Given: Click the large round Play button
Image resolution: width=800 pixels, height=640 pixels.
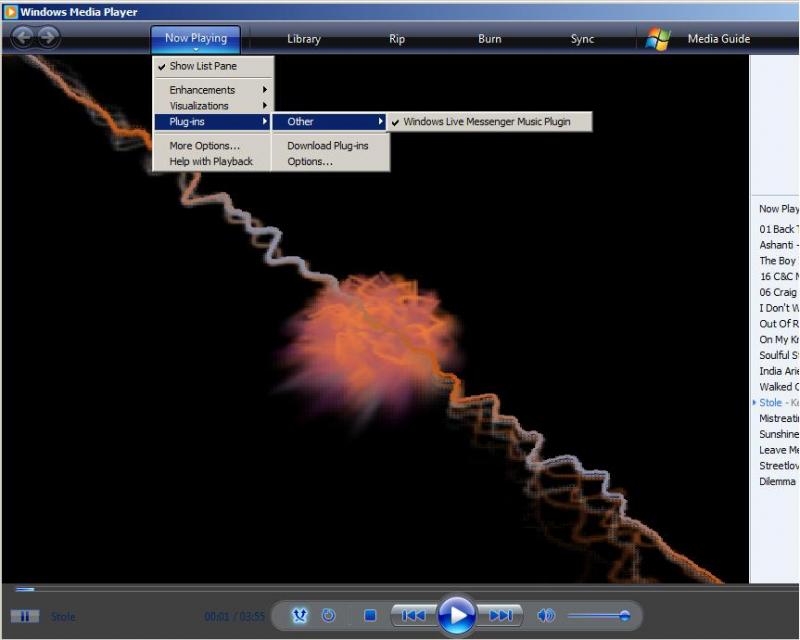Looking at the screenshot, I should 457,616.
